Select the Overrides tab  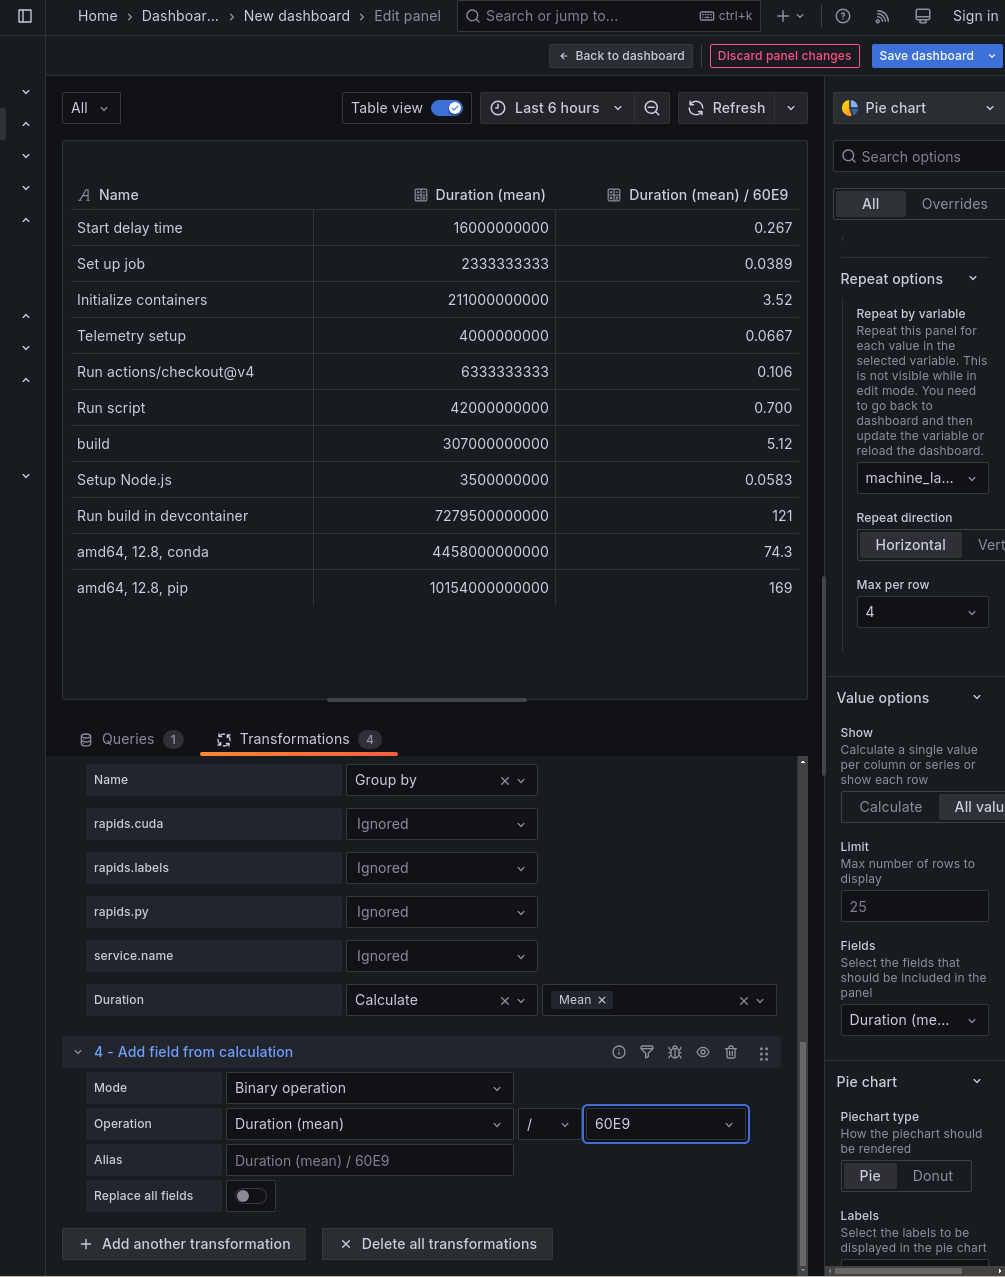(x=954, y=204)
